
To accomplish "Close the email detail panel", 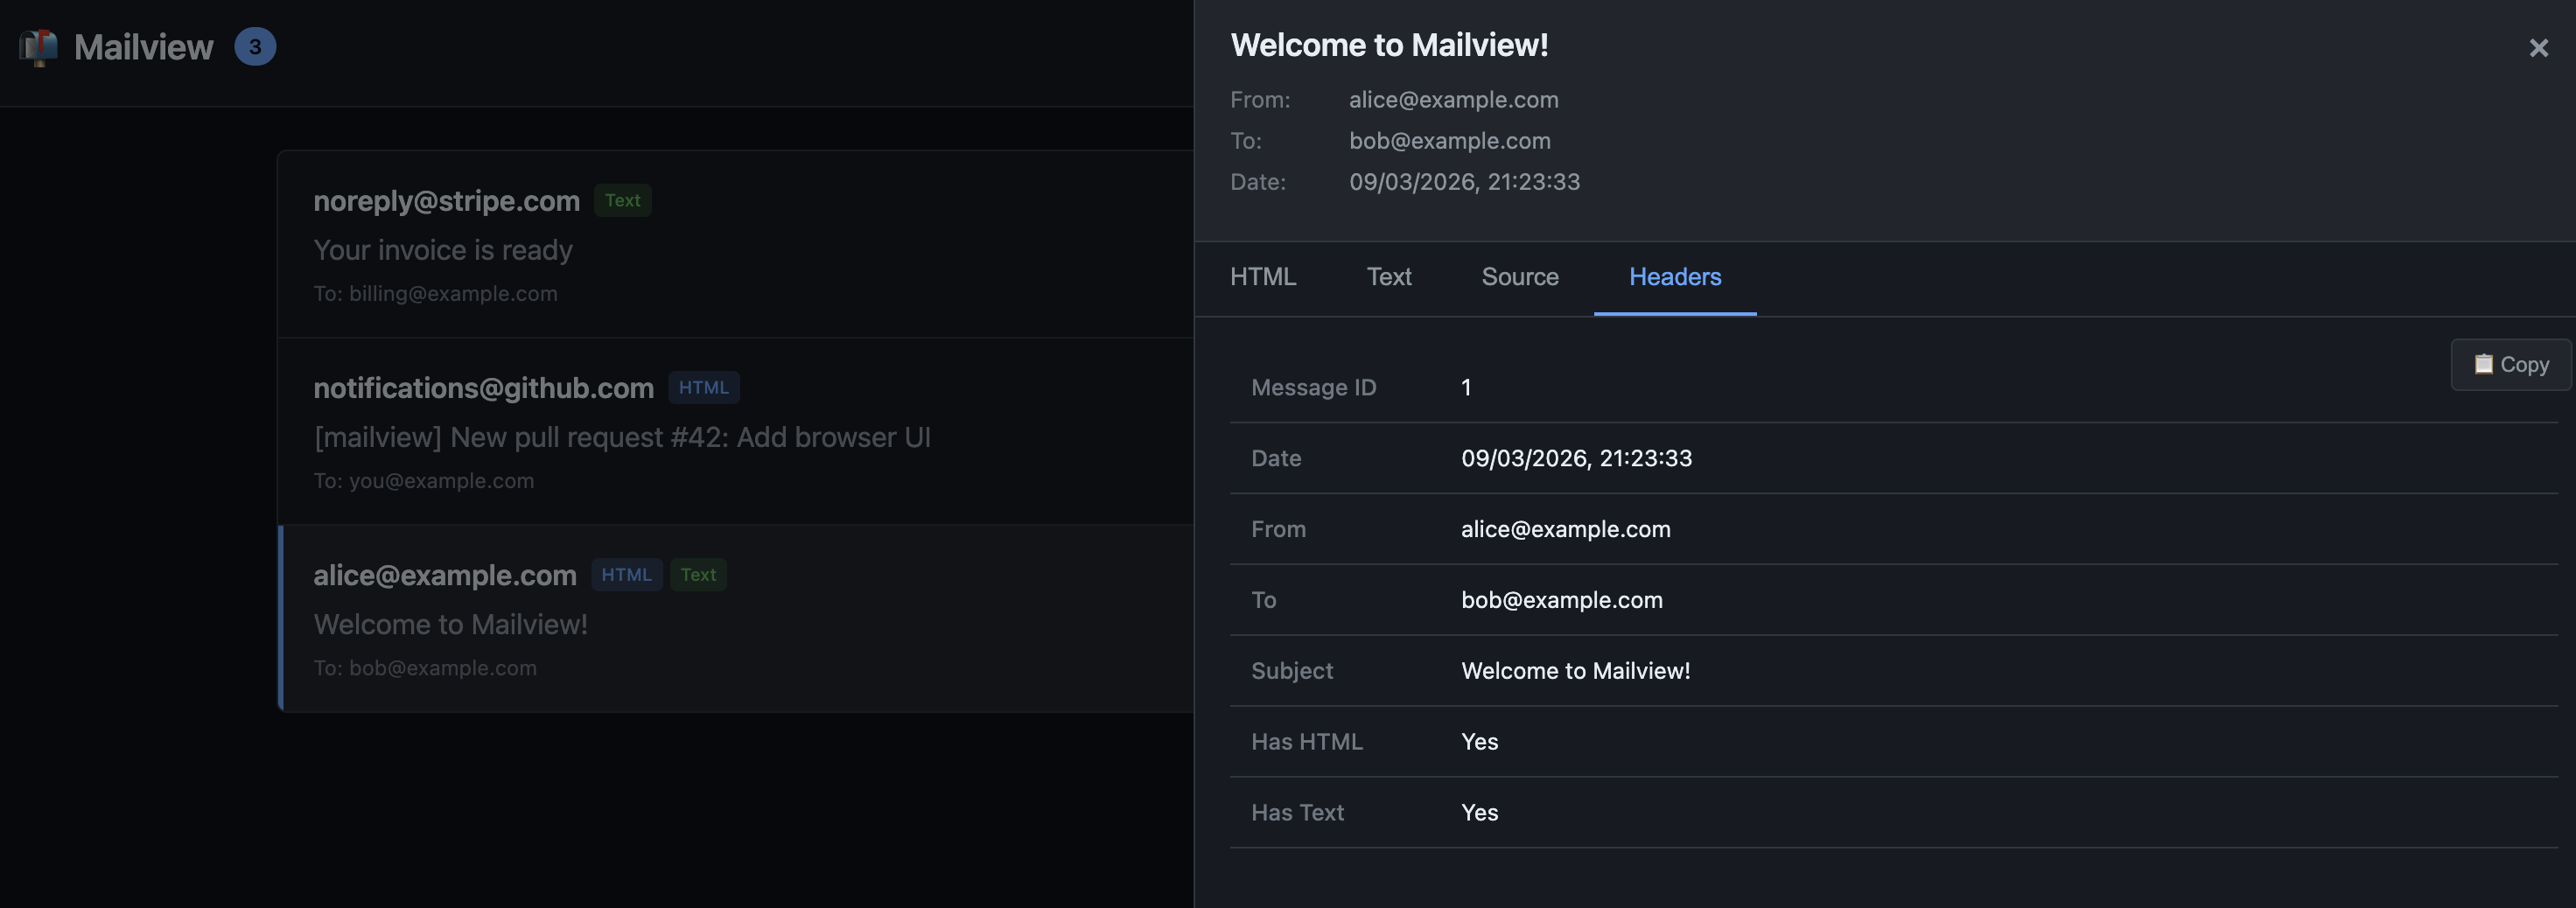I will tap(2538, 48).
